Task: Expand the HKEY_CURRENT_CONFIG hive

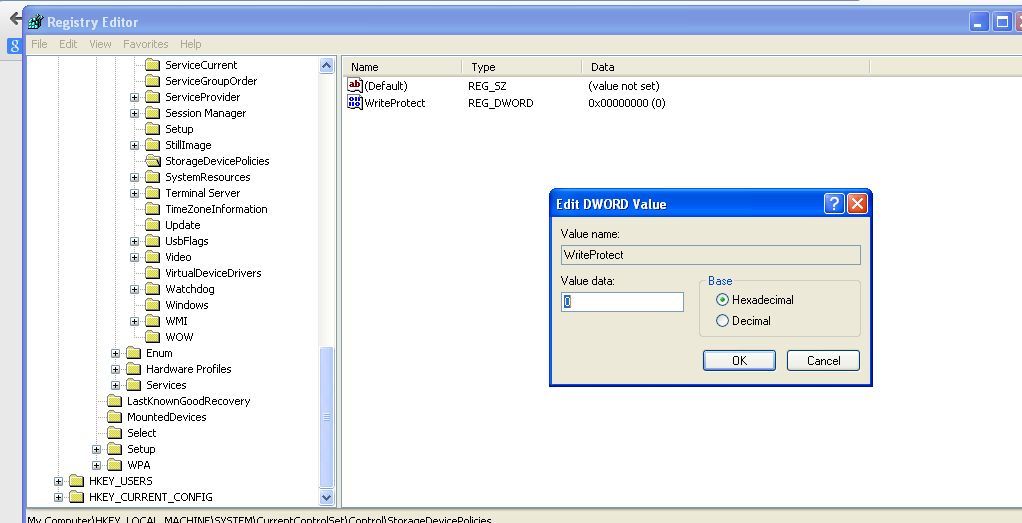Action: [58, 497]
